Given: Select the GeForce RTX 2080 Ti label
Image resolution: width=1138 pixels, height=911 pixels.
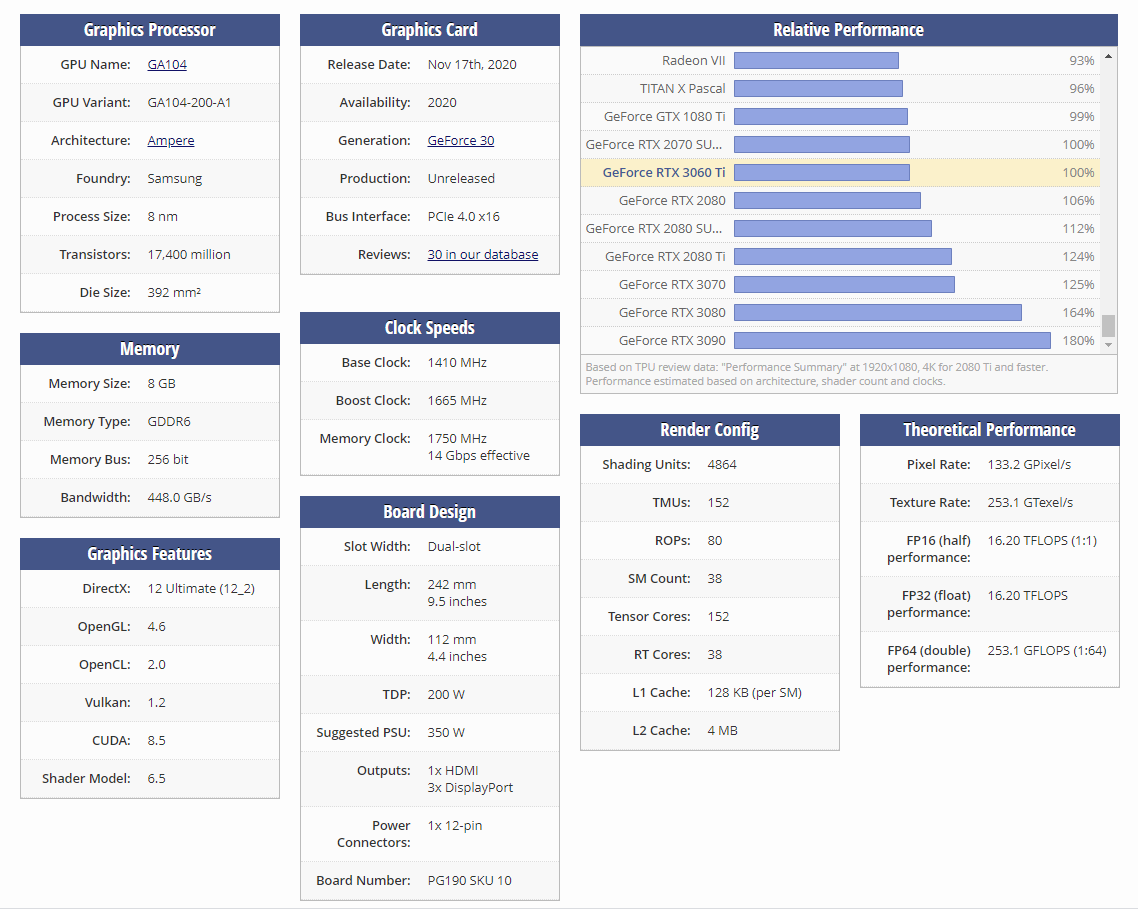Looking at the screenshot, I should tap(666, 257).
